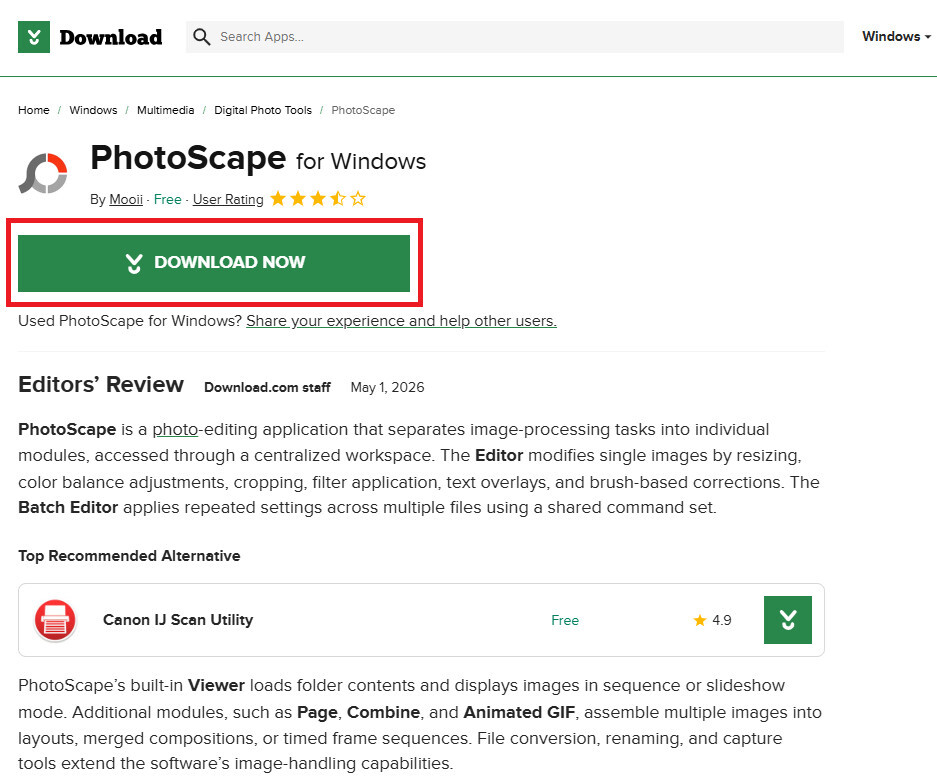Open the Multimedia breadcrumb link
Screen dimensions: 937x780
point(166,110)
